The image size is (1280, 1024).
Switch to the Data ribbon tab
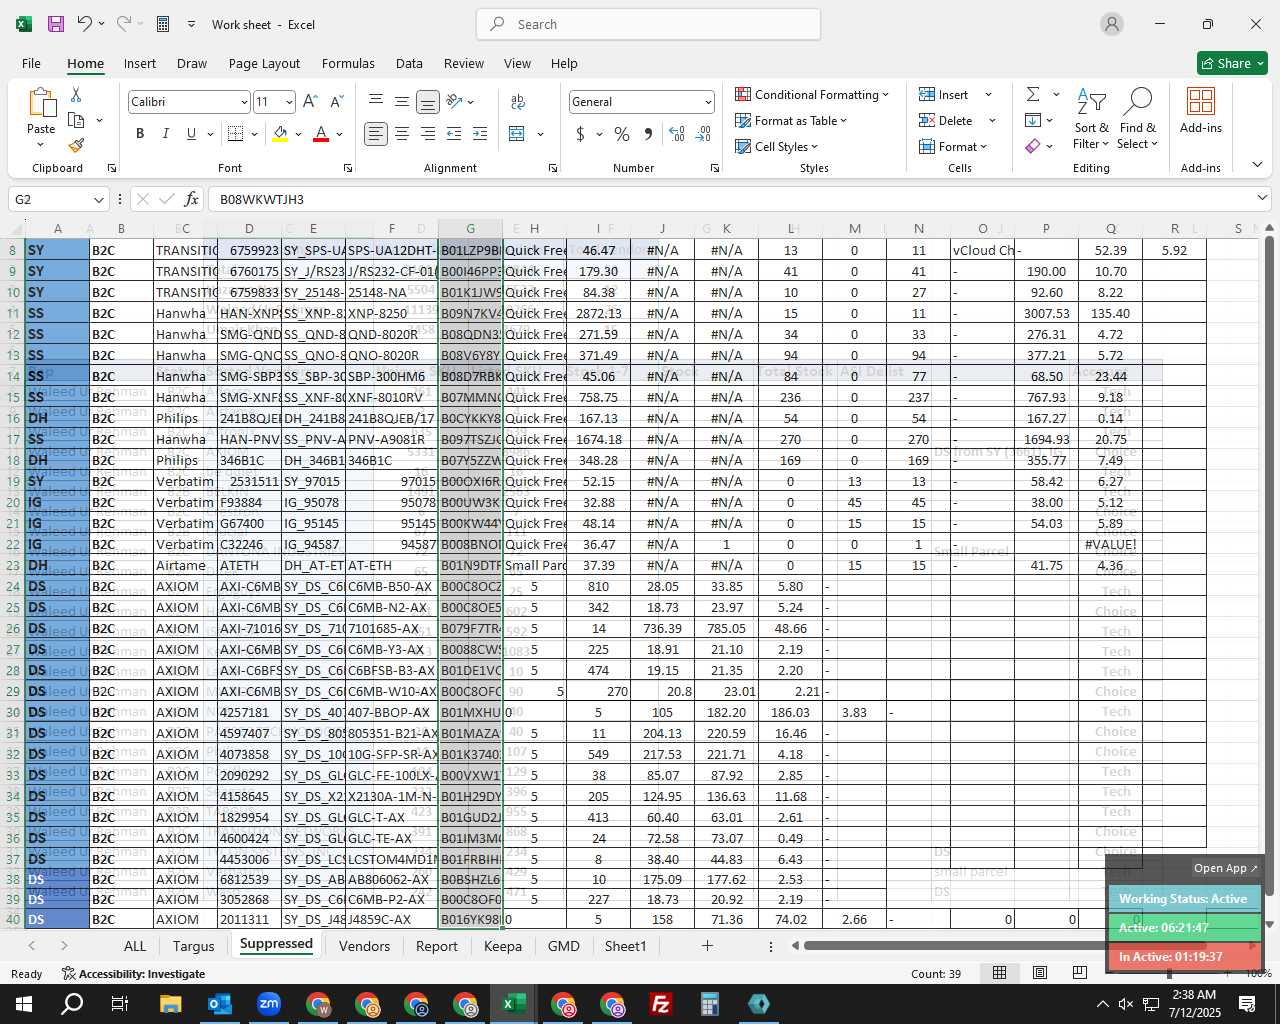[x=409, y=63]
